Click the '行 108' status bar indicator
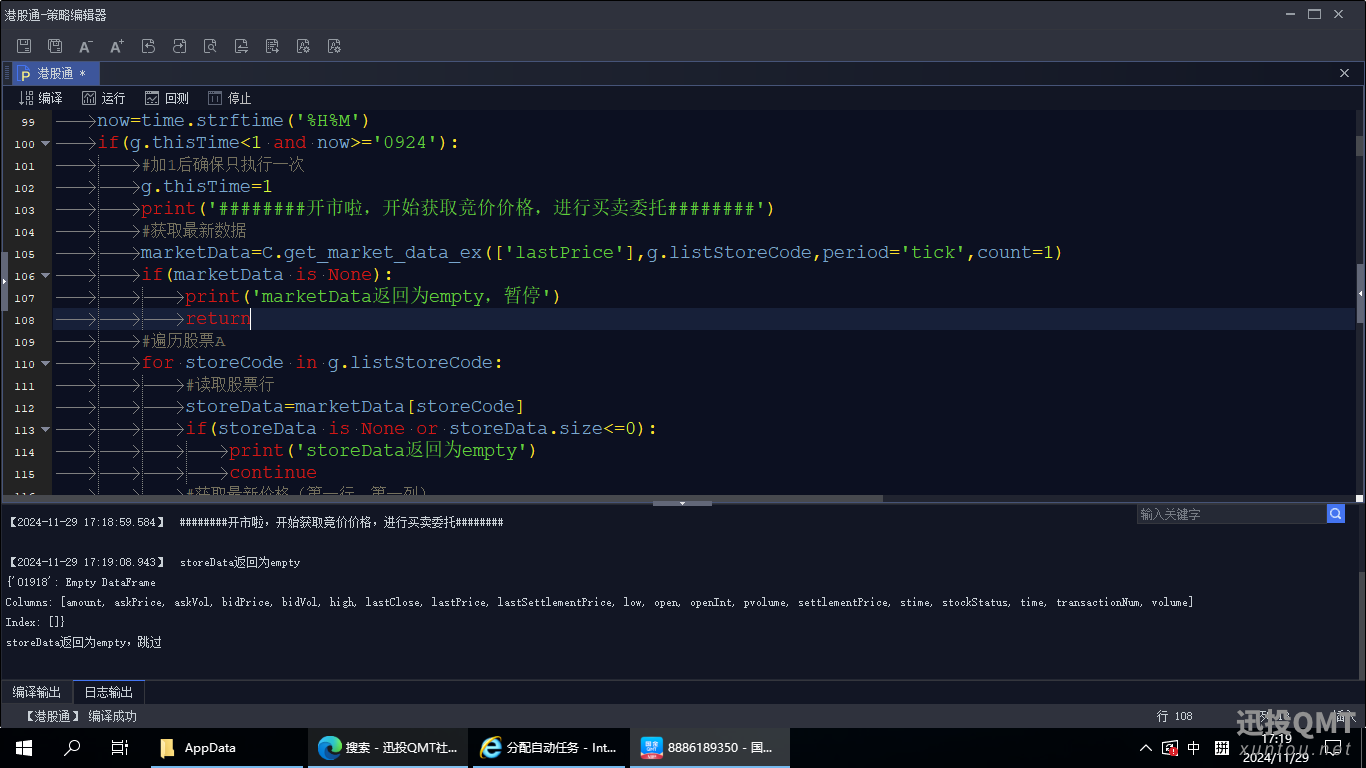Viewport: 1366px width, 768px height. coord(1175,716)
